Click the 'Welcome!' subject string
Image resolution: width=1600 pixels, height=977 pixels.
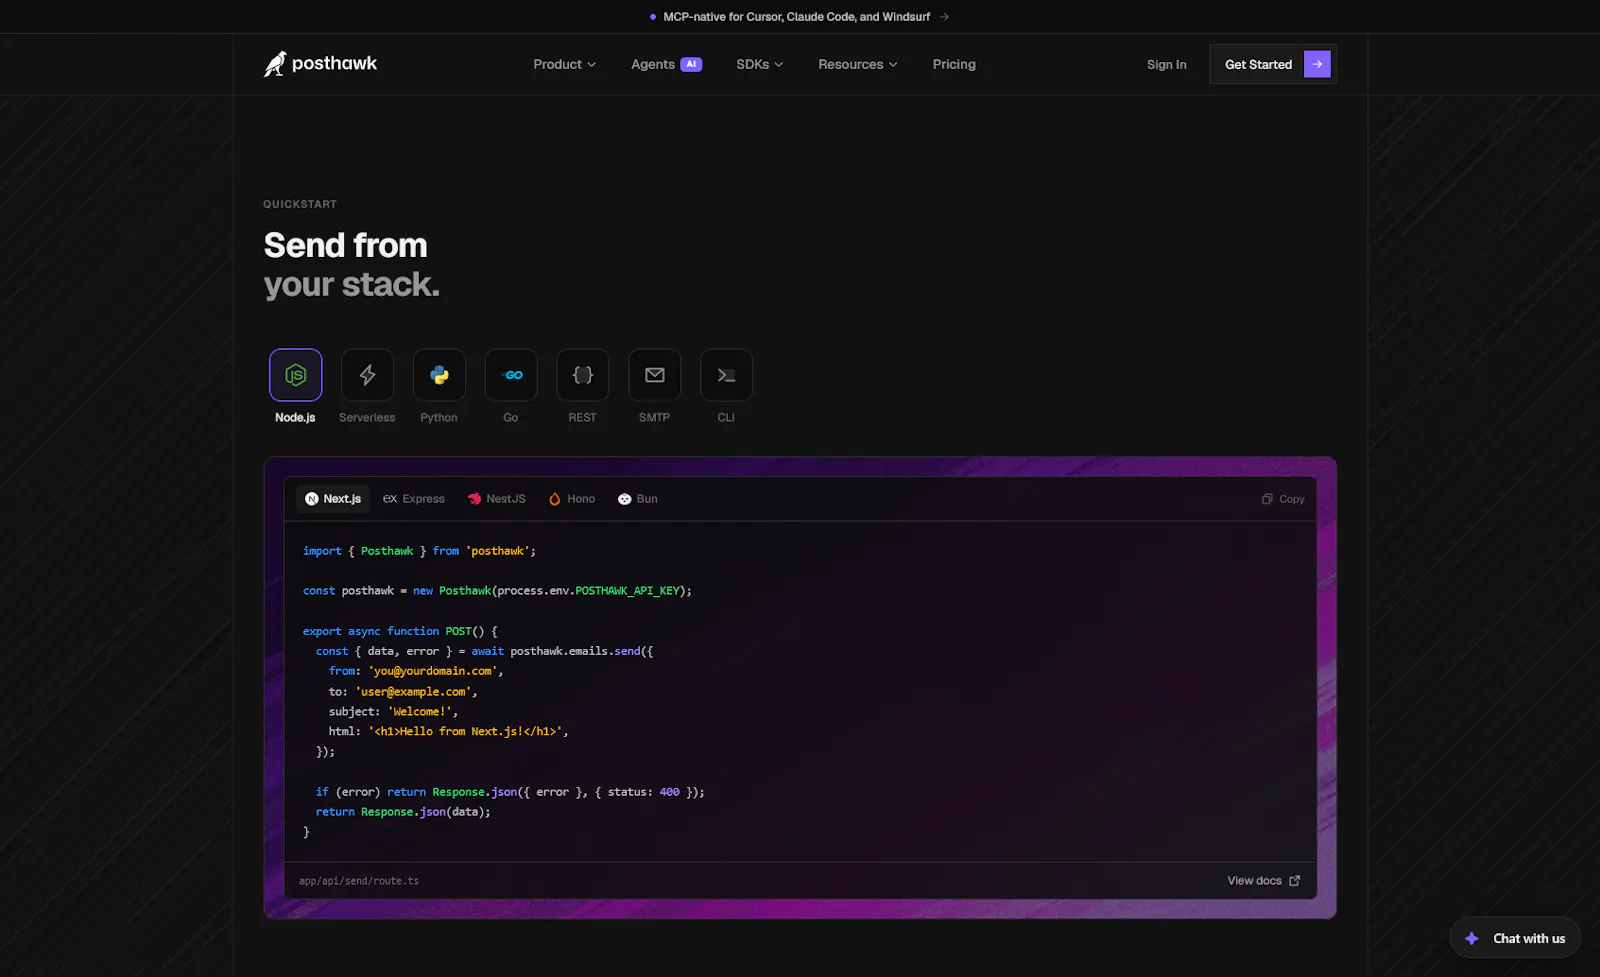click(x=419, y=711)
